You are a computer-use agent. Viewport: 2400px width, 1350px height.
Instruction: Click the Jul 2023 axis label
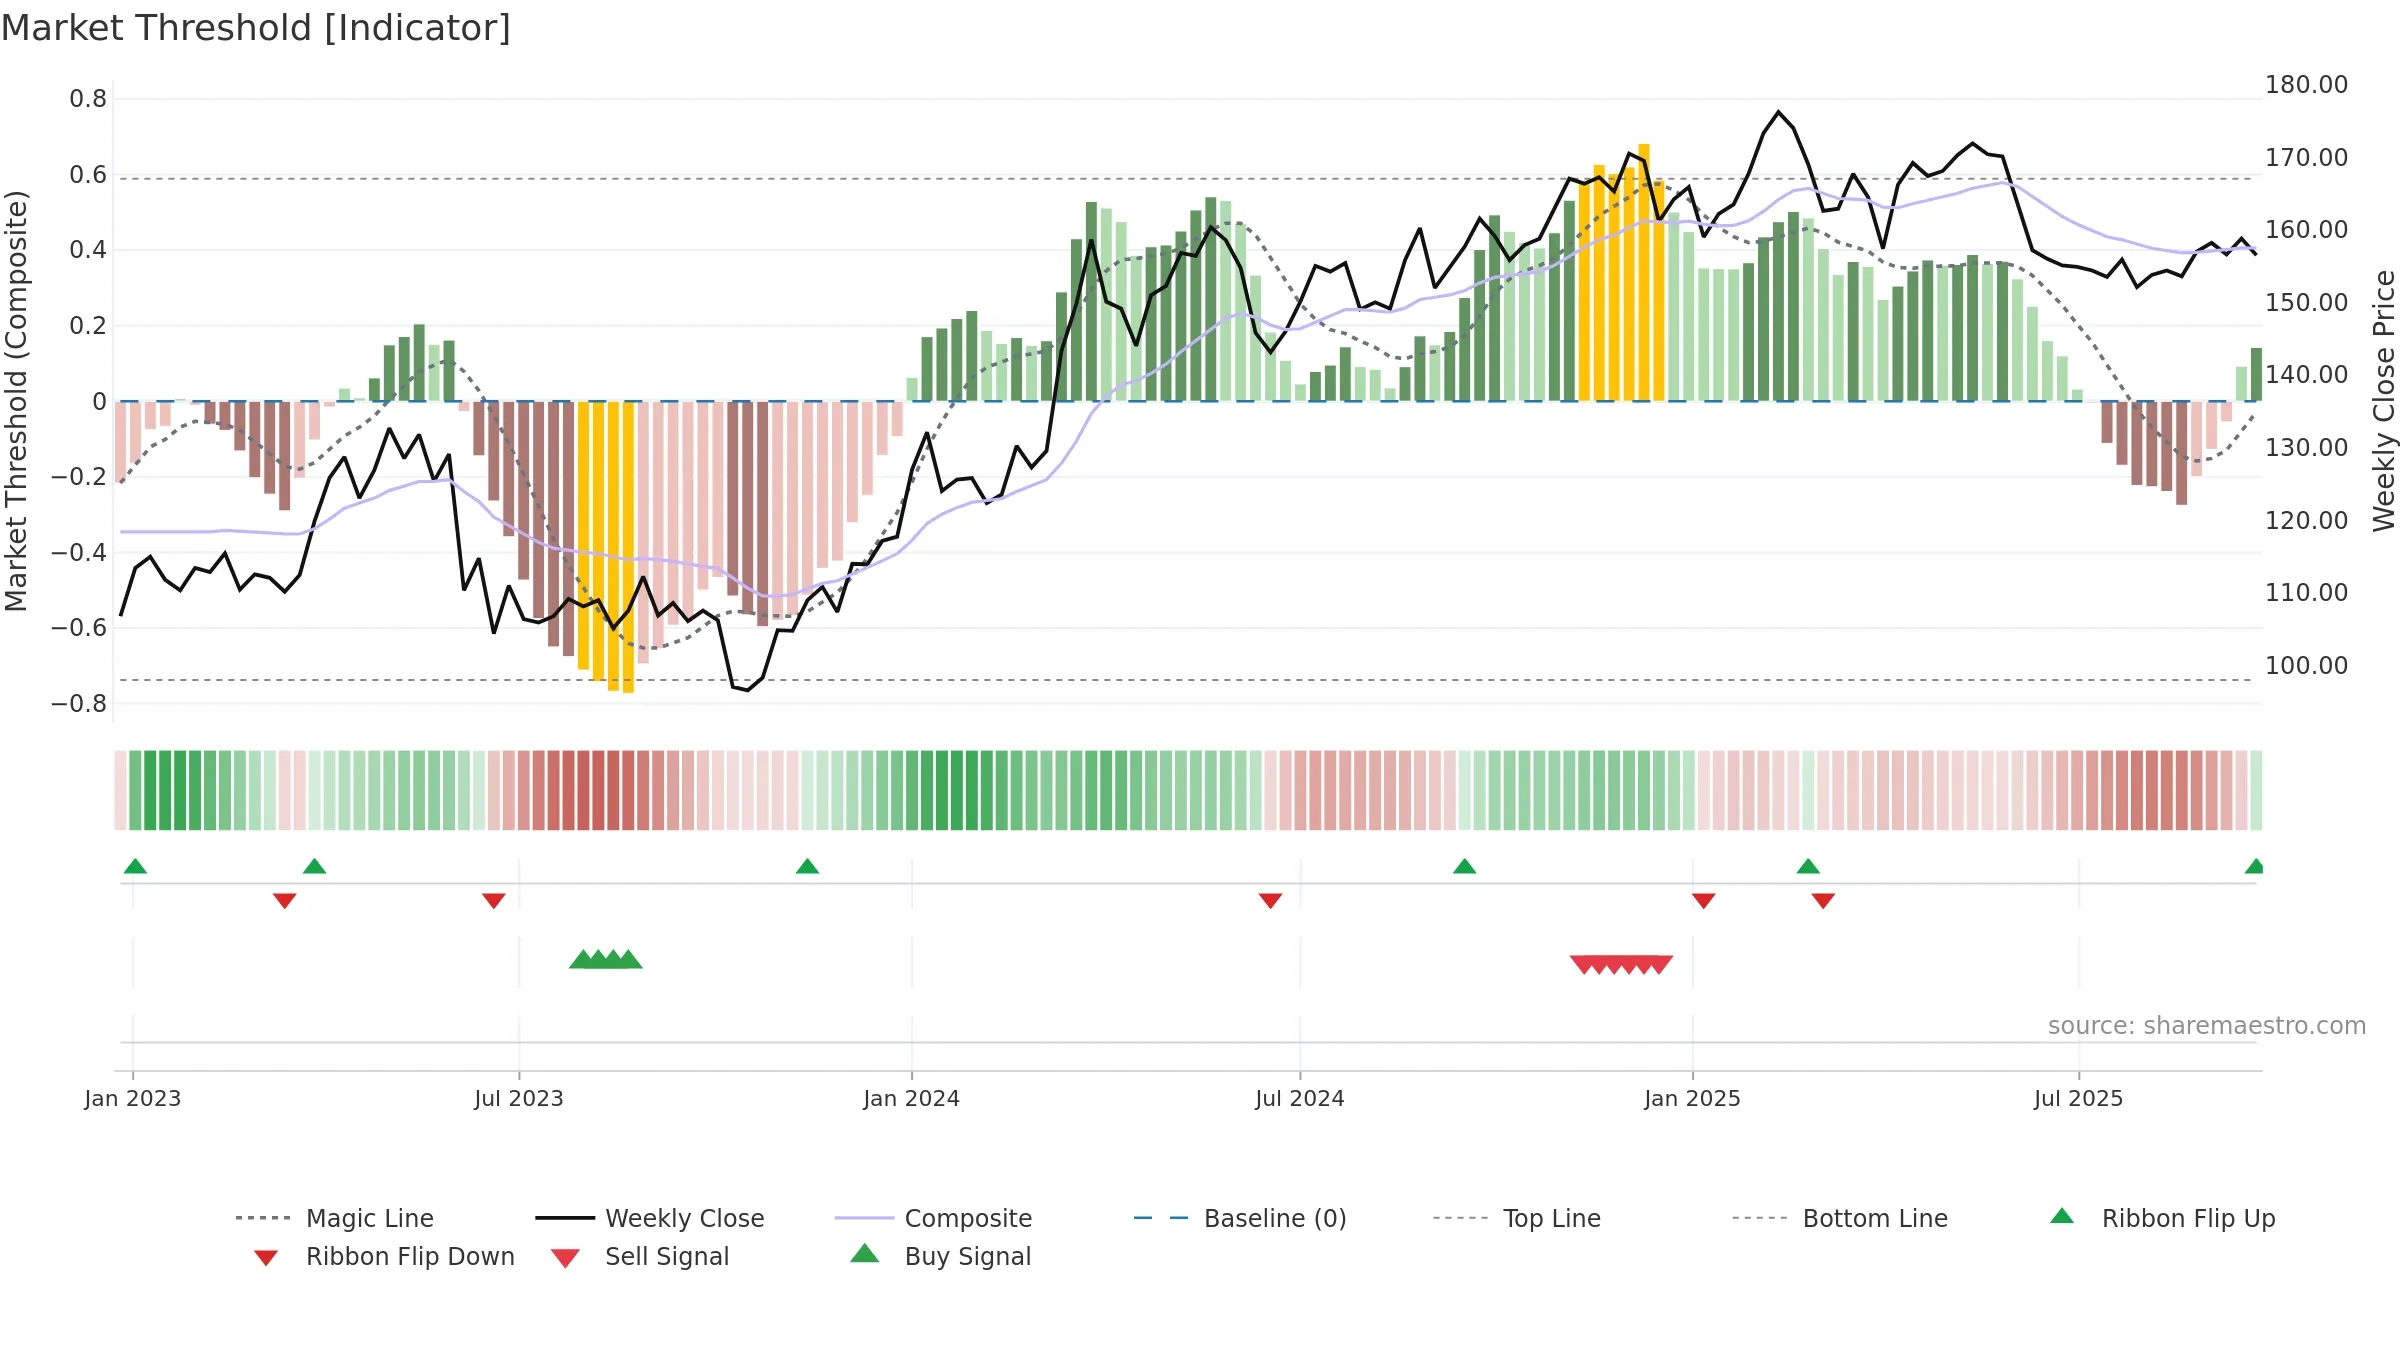click(519, 1099)
